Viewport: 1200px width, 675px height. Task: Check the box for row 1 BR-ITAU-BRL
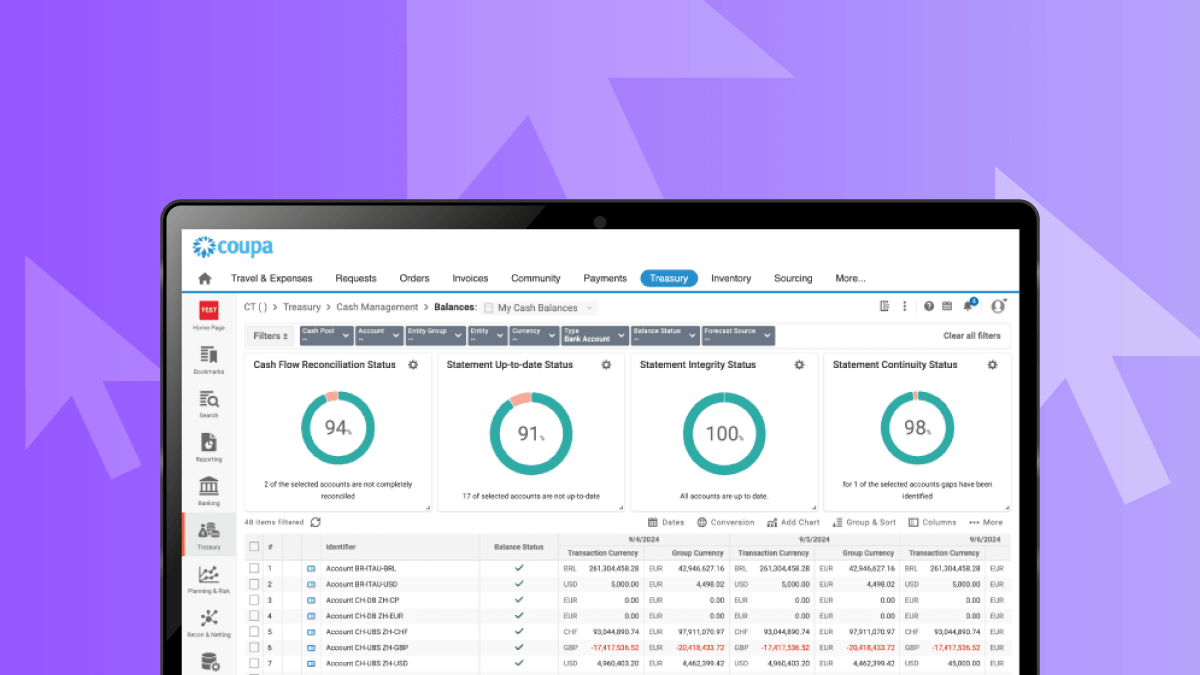point(254,568)
